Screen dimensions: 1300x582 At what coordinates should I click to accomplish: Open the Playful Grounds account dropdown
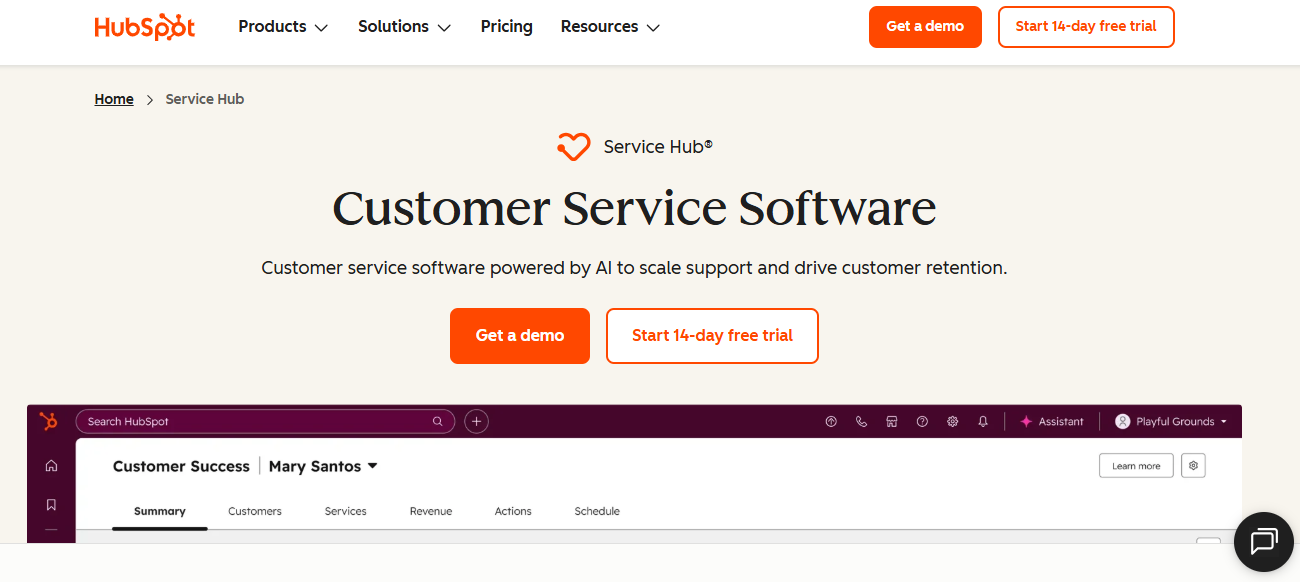point(1171,421)
